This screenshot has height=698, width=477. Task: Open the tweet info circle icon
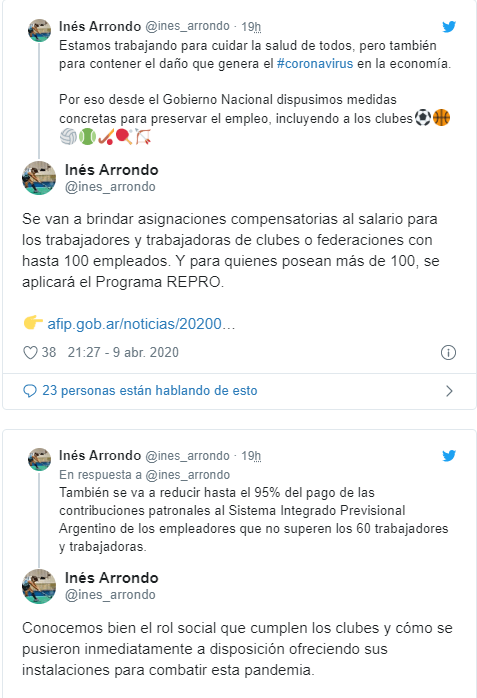(x=448, y=353)
